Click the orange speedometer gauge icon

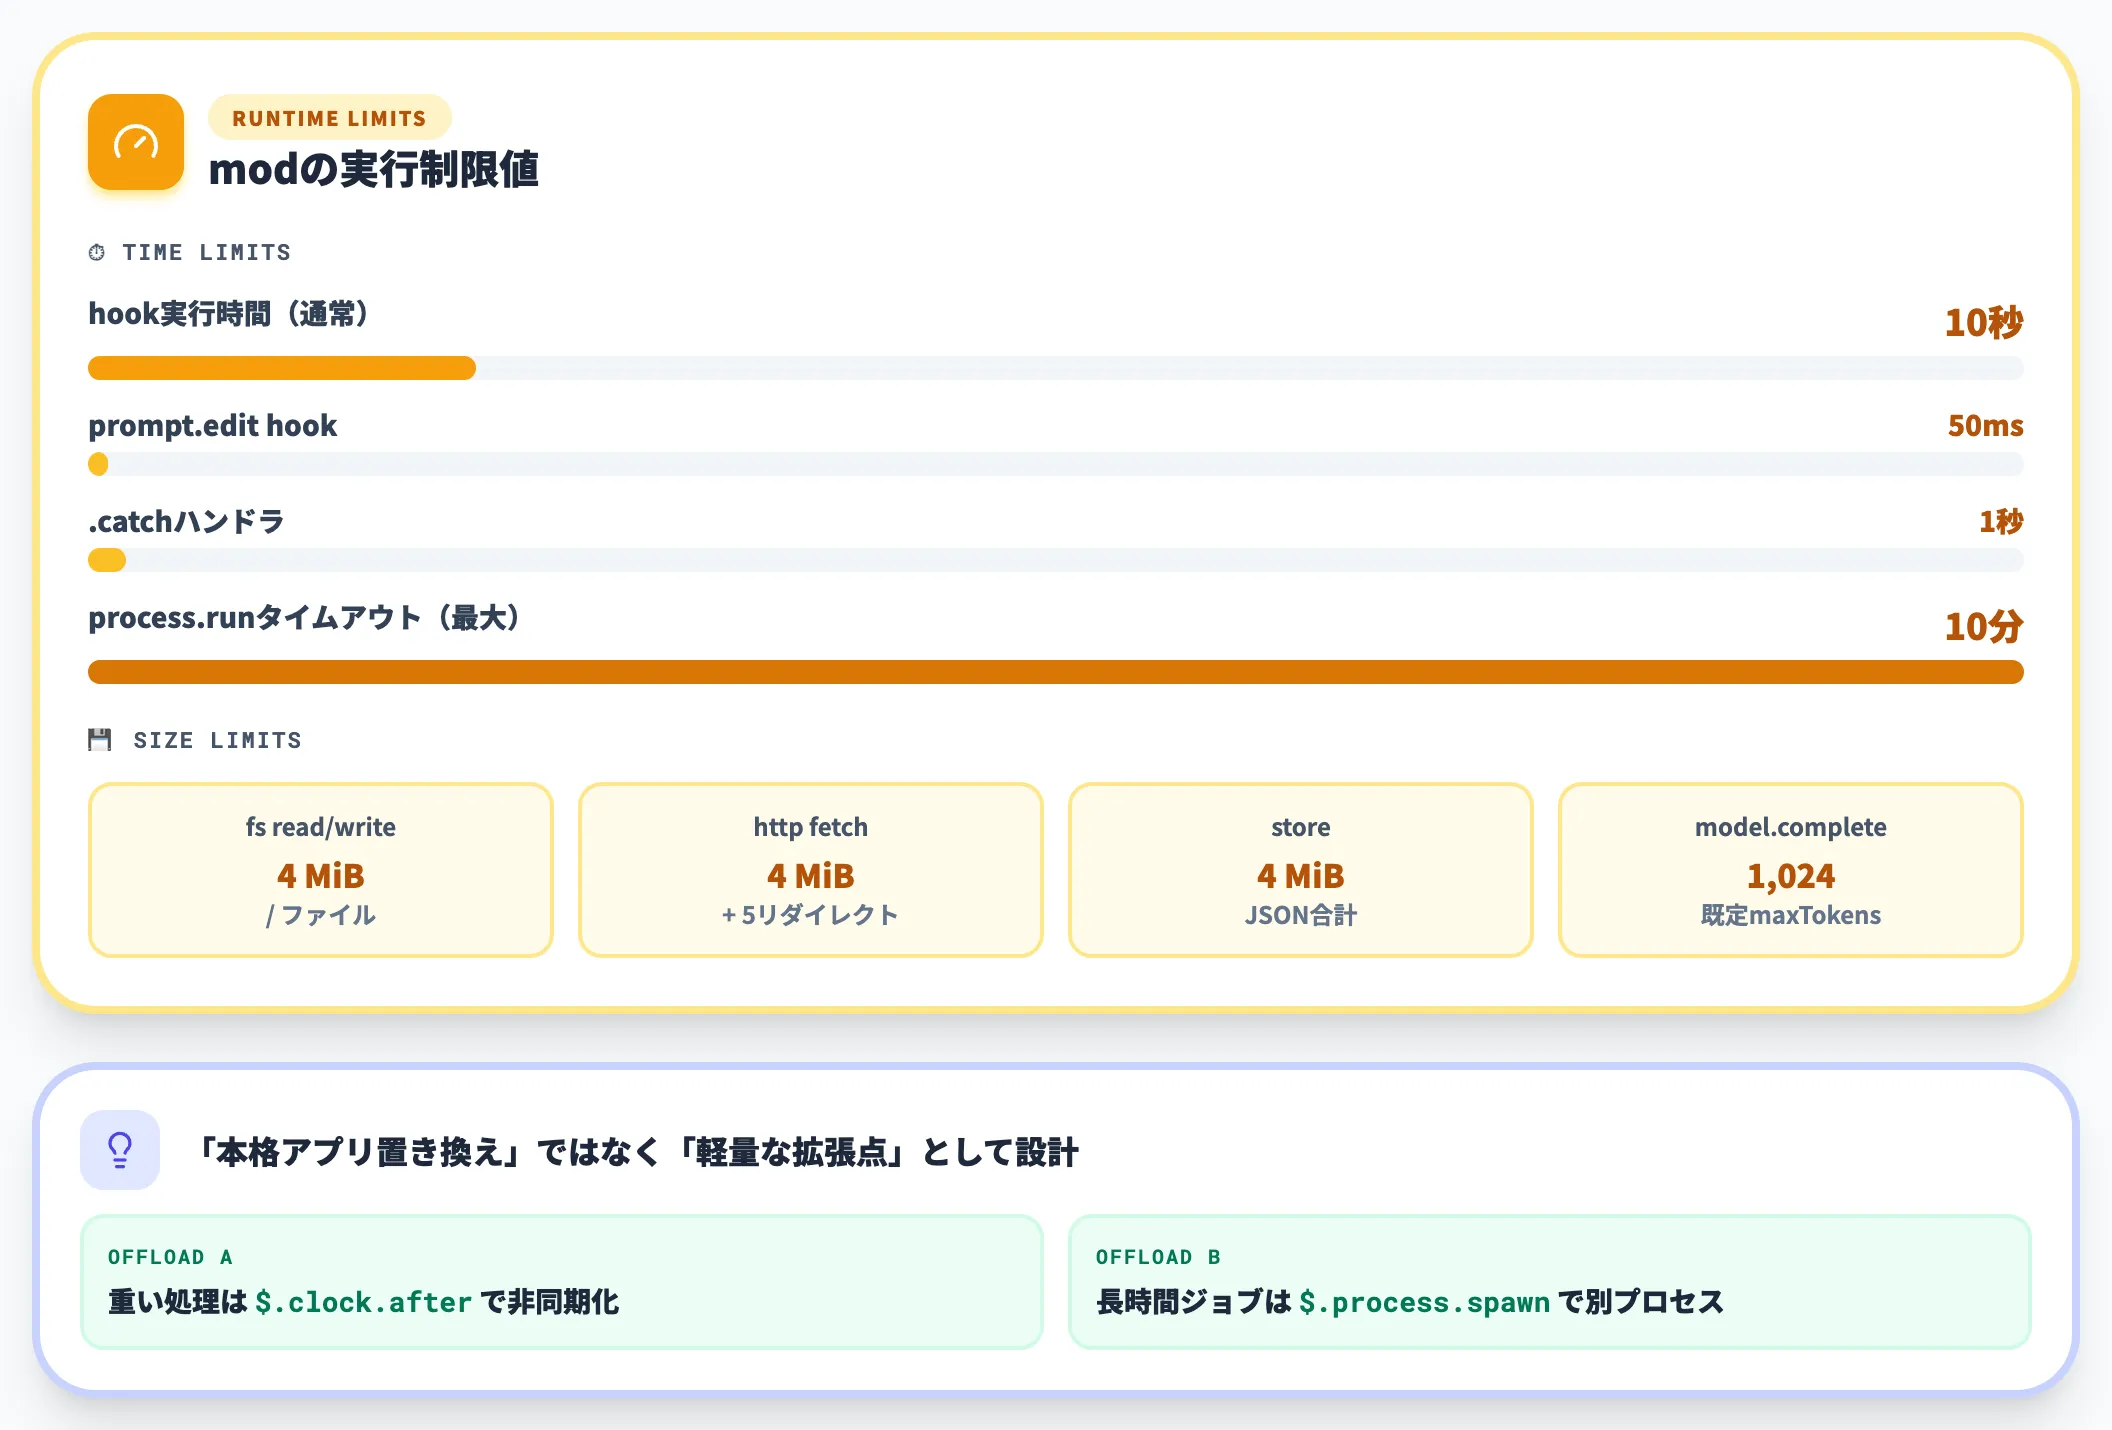pos(136,142)
